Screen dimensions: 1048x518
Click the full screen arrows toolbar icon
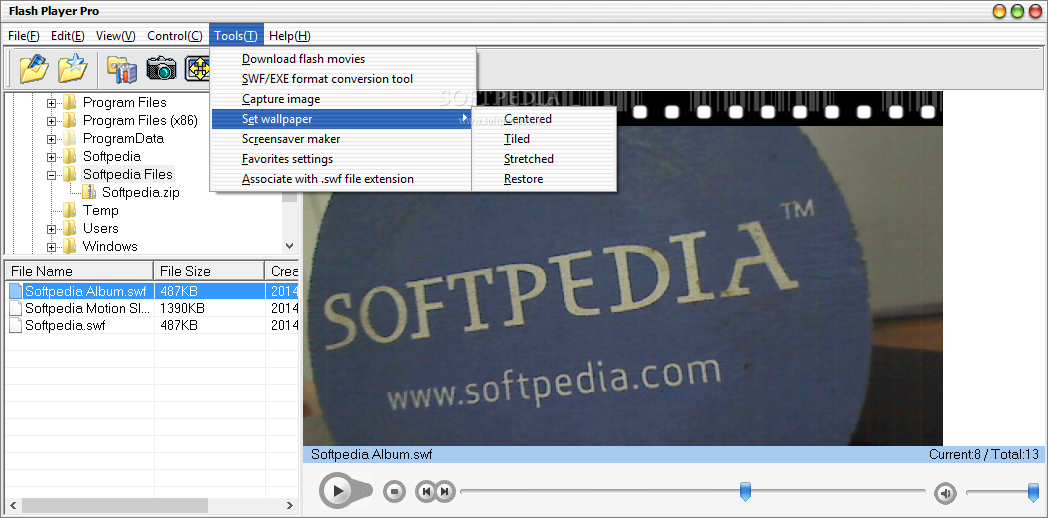tap(198, 68)
